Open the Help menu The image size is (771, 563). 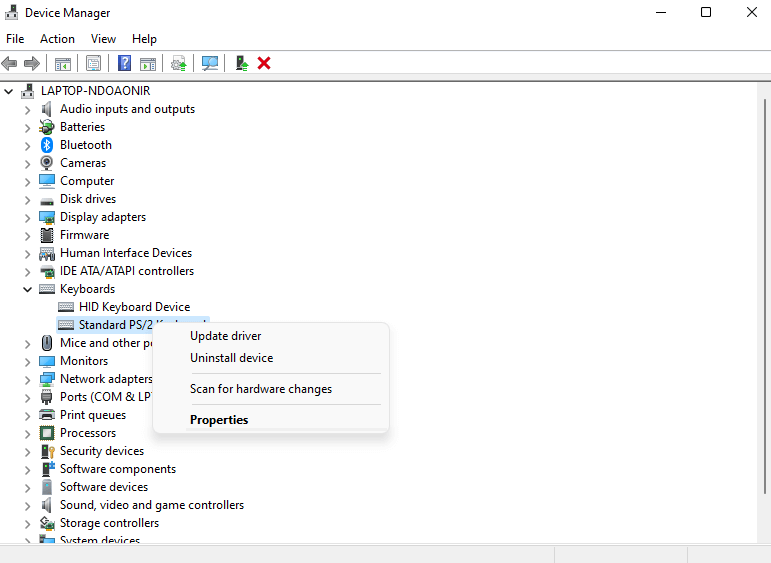[144, 39]
